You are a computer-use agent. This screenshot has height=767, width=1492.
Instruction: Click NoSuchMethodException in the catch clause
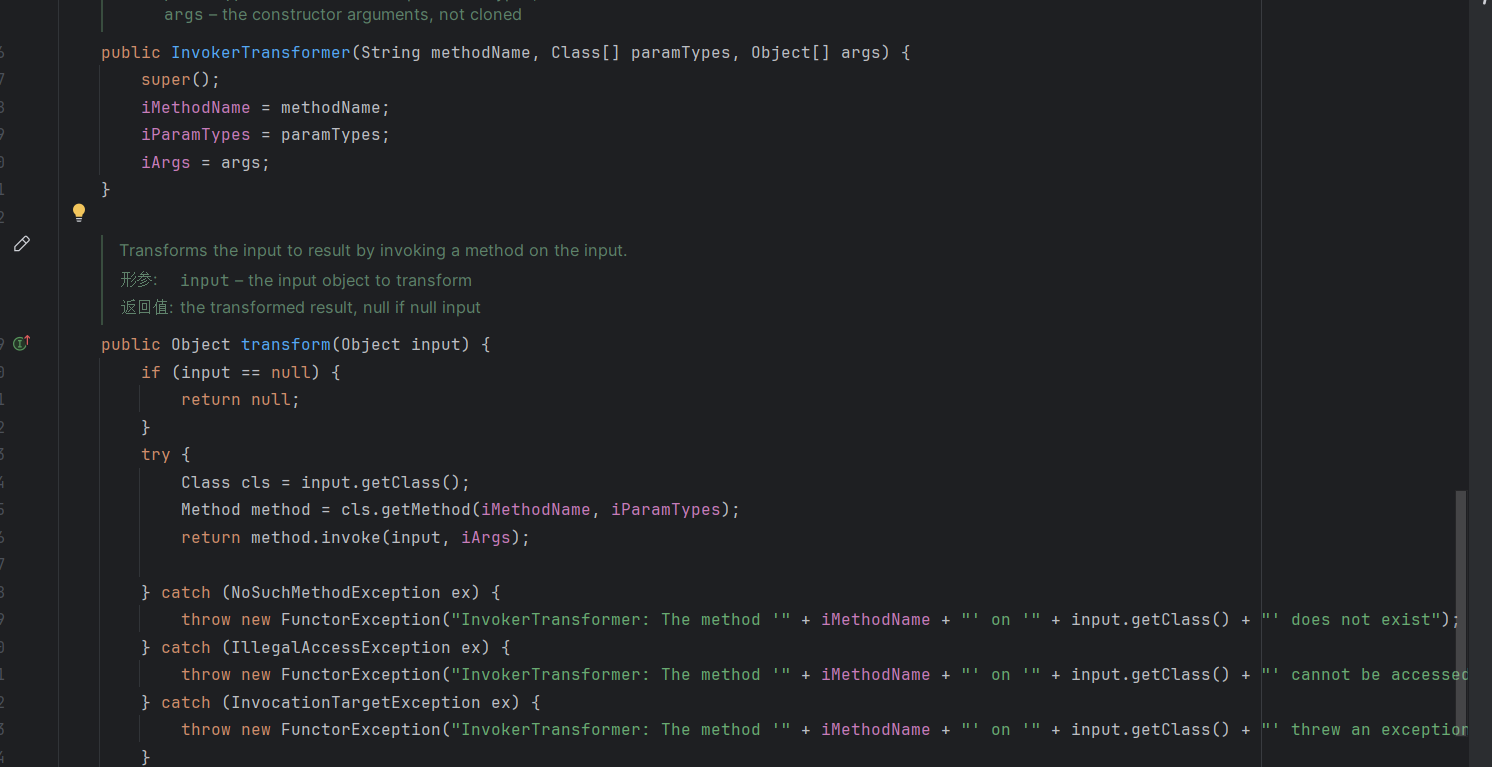336,592
